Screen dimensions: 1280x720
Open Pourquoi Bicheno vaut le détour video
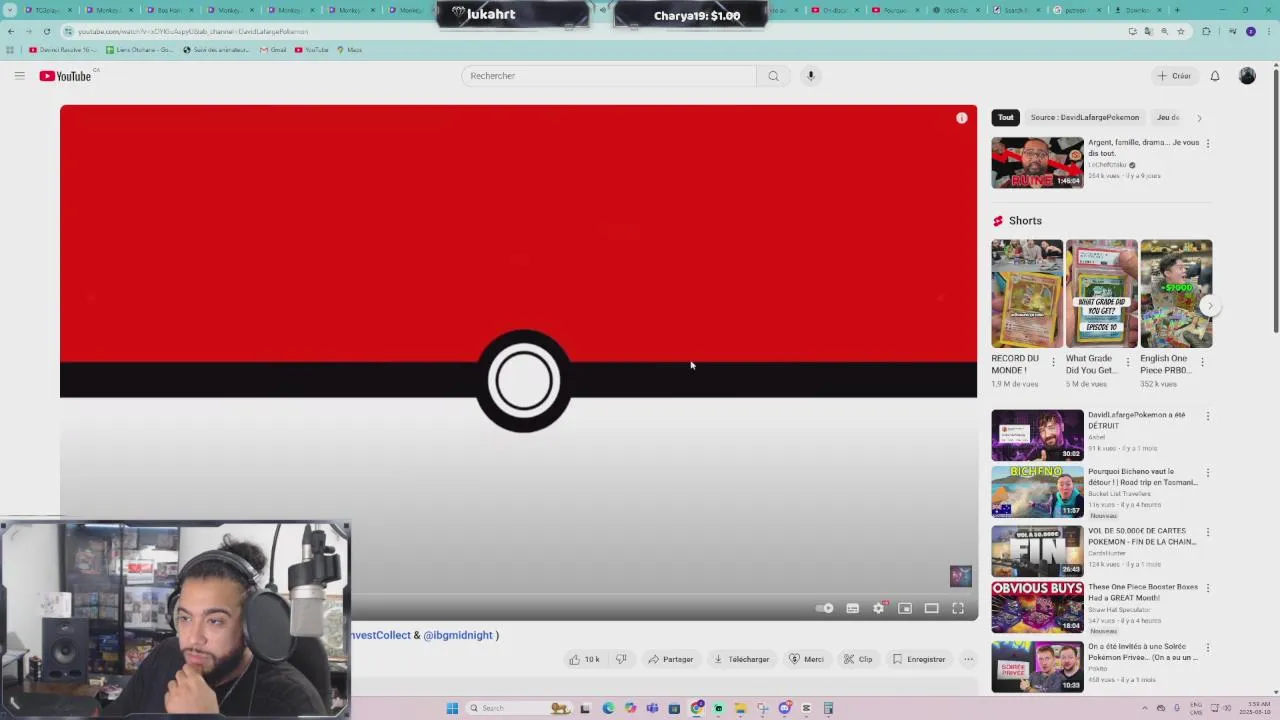click(1037, 492)
